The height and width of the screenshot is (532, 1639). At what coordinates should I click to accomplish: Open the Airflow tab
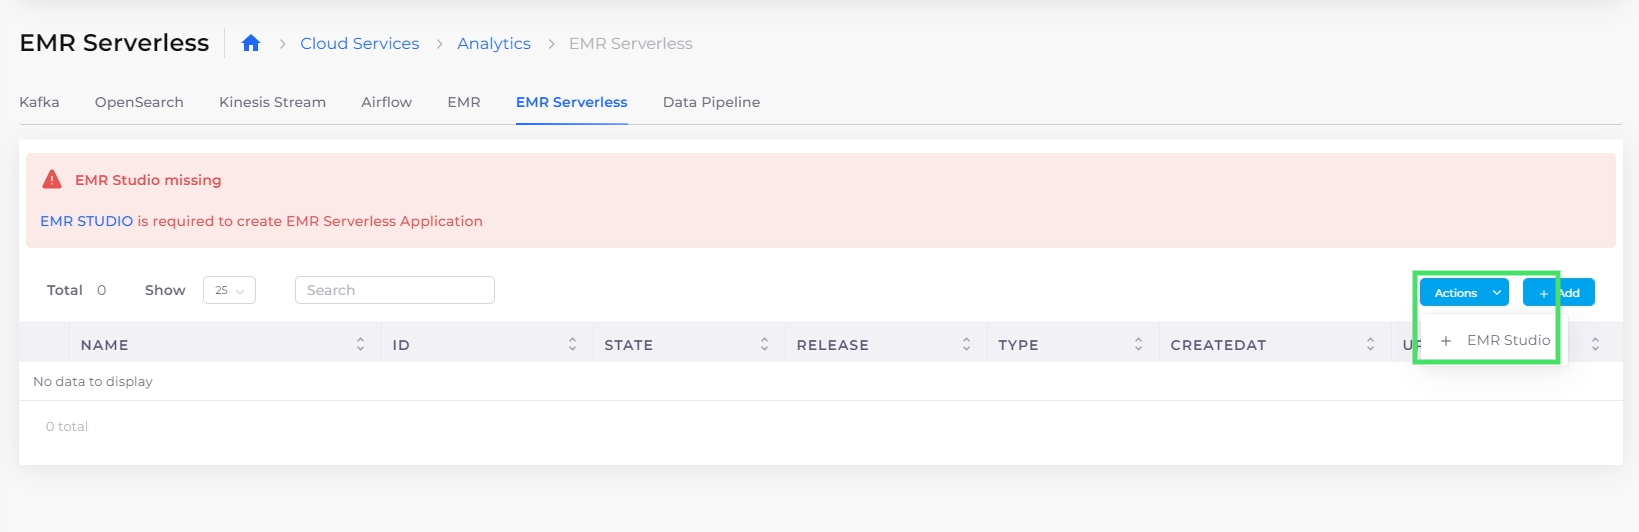click(386, 102)
